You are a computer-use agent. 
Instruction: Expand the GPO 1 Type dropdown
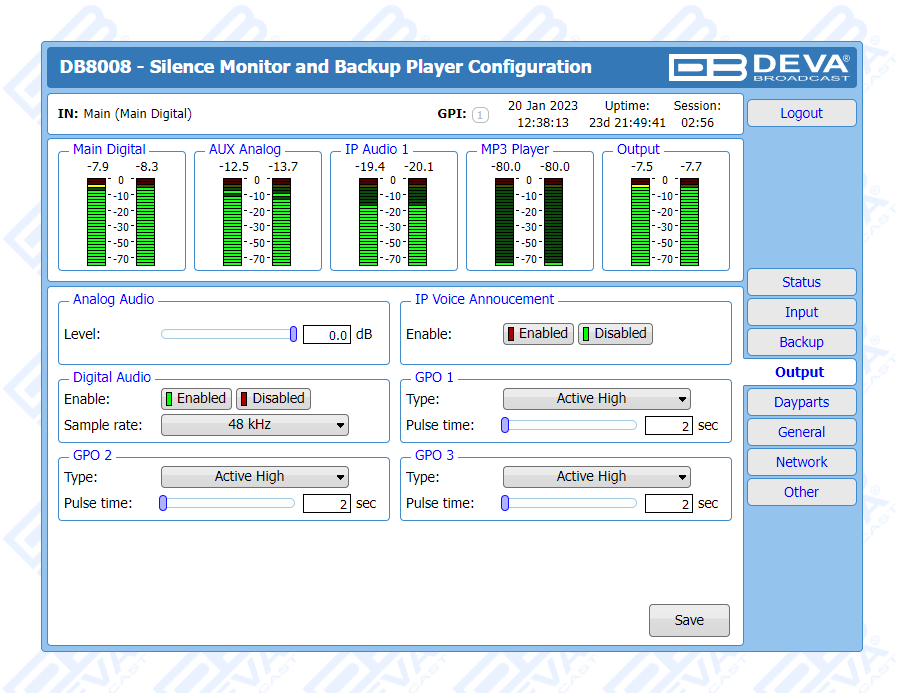click(596, 399)
